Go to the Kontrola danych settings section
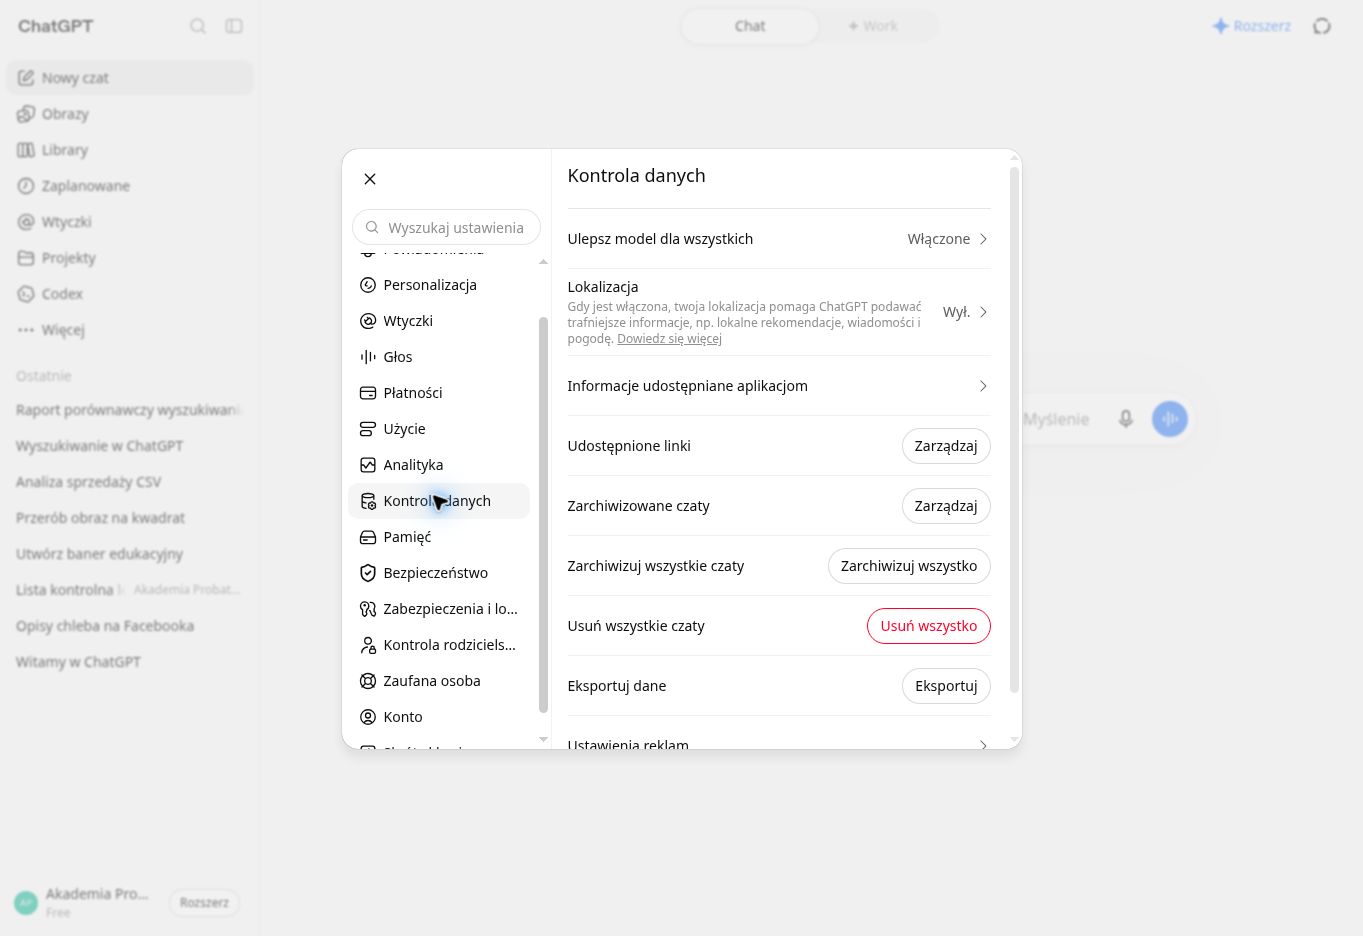This screenshot has width=1363, height=936. point(438,501)
